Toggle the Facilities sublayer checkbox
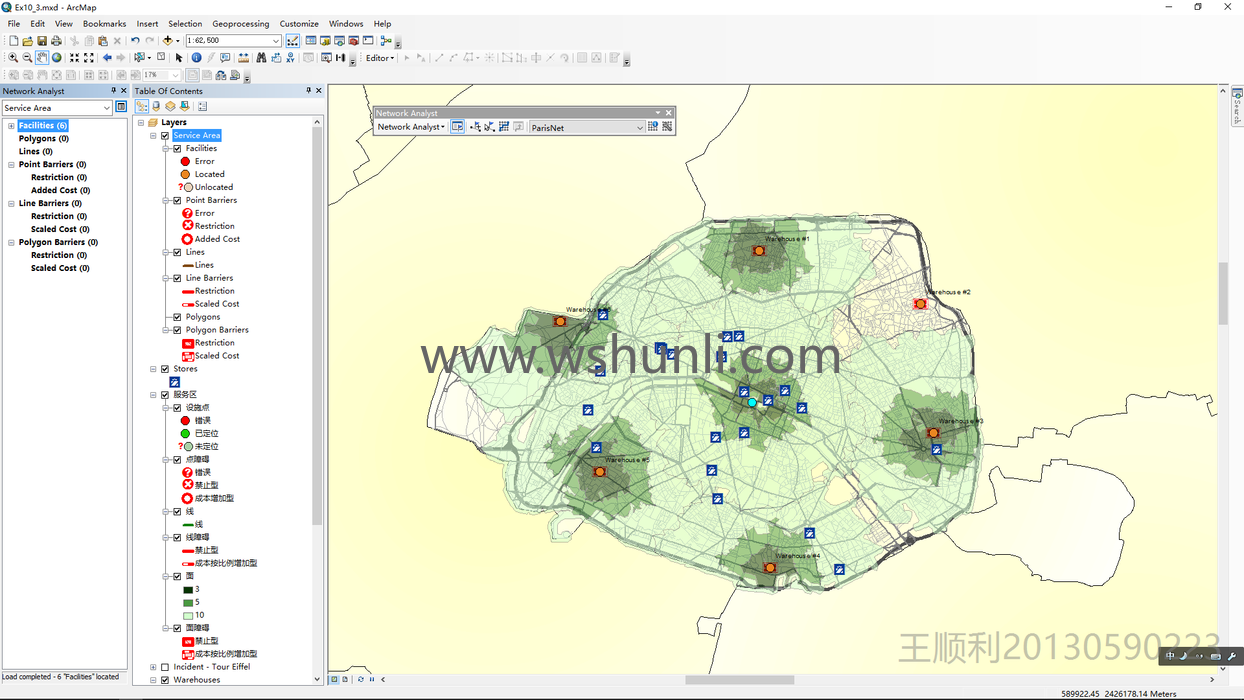Image resolution: width=1244 pixels, height=700 pixels. (x=178, y=149)
